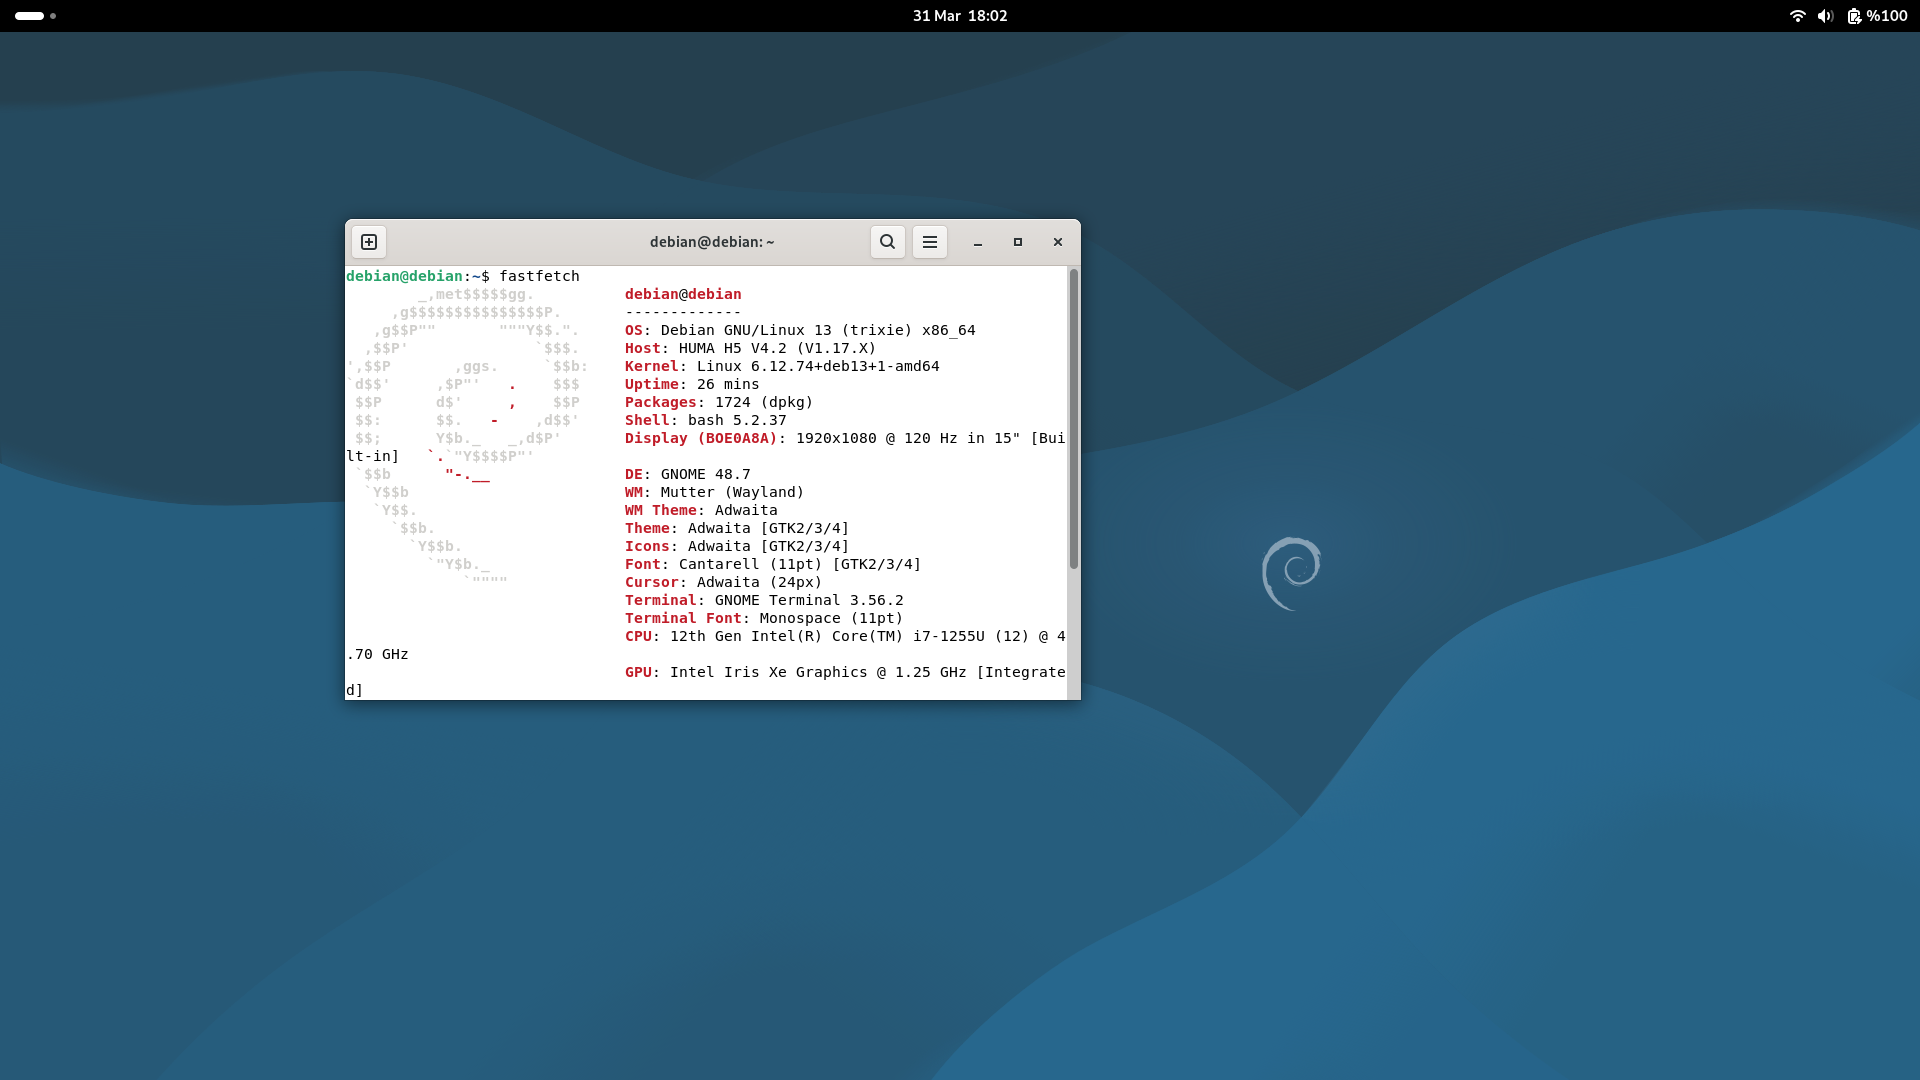Click the red debian@debian header in output
Screen dimensions: 1920x1080
(x=683, y=294)
